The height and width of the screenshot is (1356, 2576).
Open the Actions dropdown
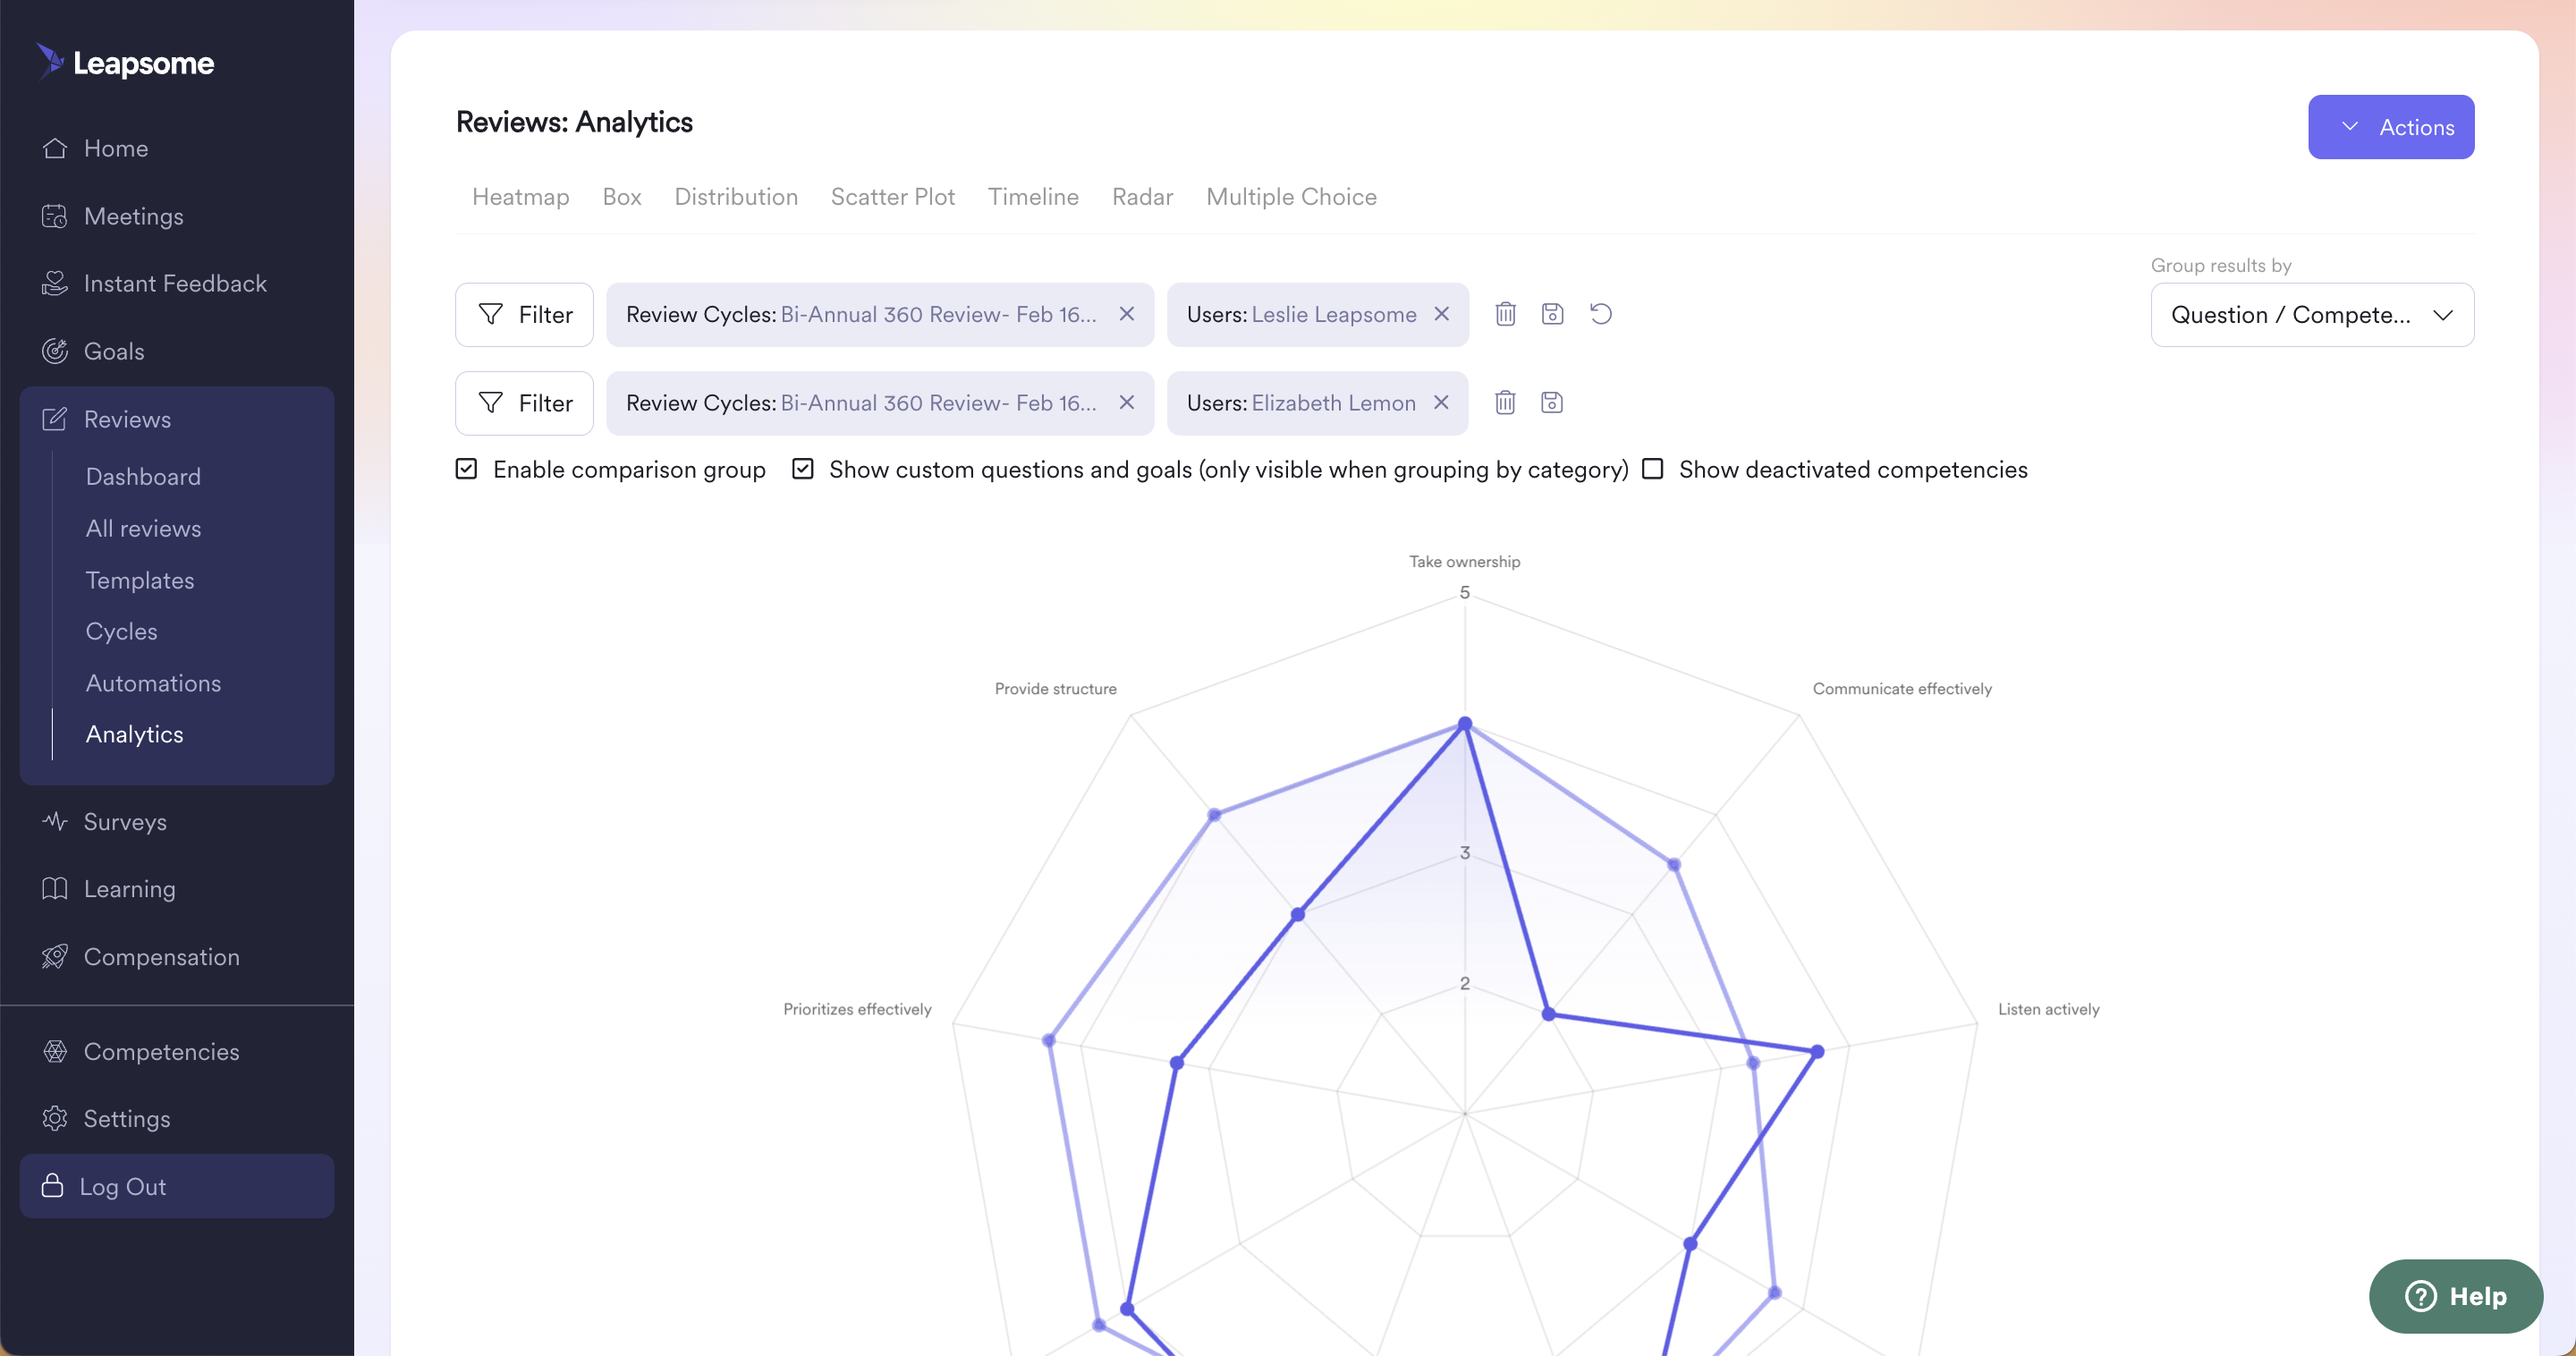[x=2391, y=127]
